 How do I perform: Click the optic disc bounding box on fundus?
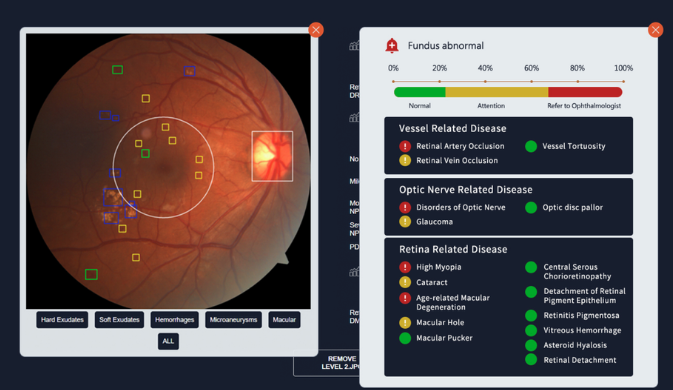(x=272, y=156)
